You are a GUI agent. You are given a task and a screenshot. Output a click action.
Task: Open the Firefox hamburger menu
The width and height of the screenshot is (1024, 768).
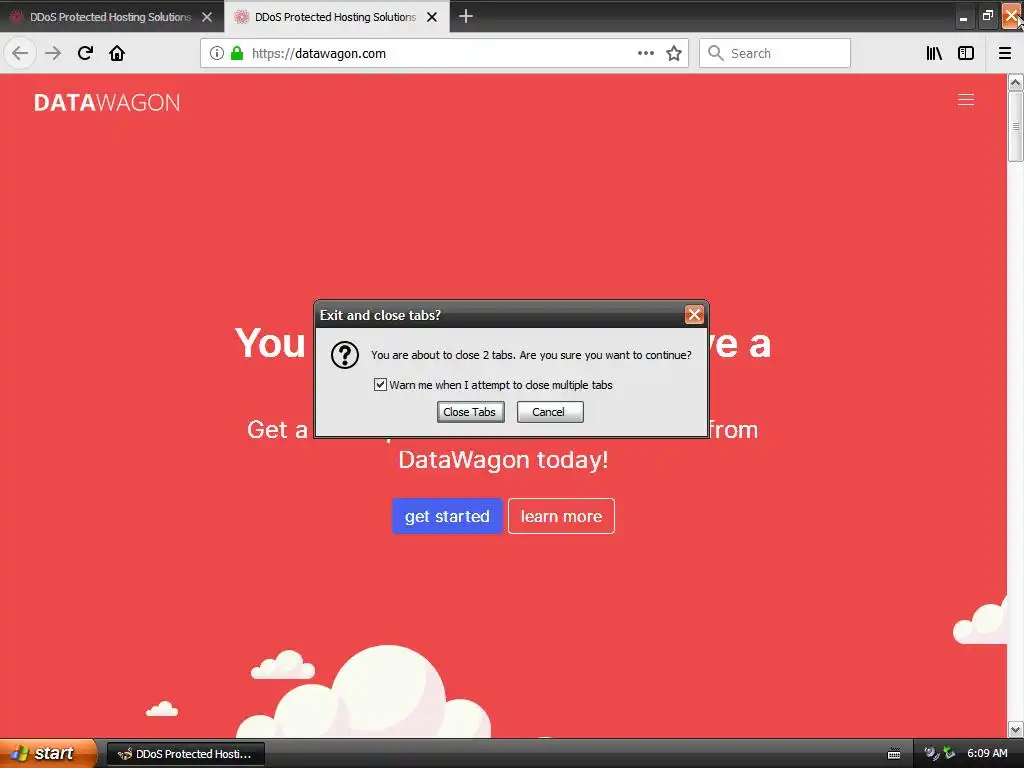click(x=1005, y=53)
